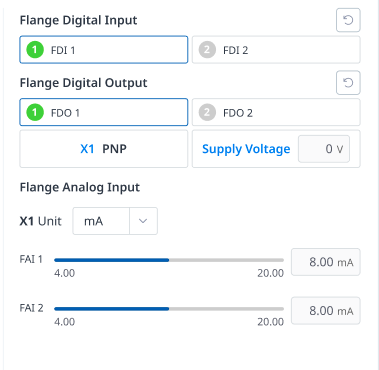Select the FAI 2 8.00 mA field
Image resolution: width=379 pixels, height=370 pixels.
pos(326,311)
